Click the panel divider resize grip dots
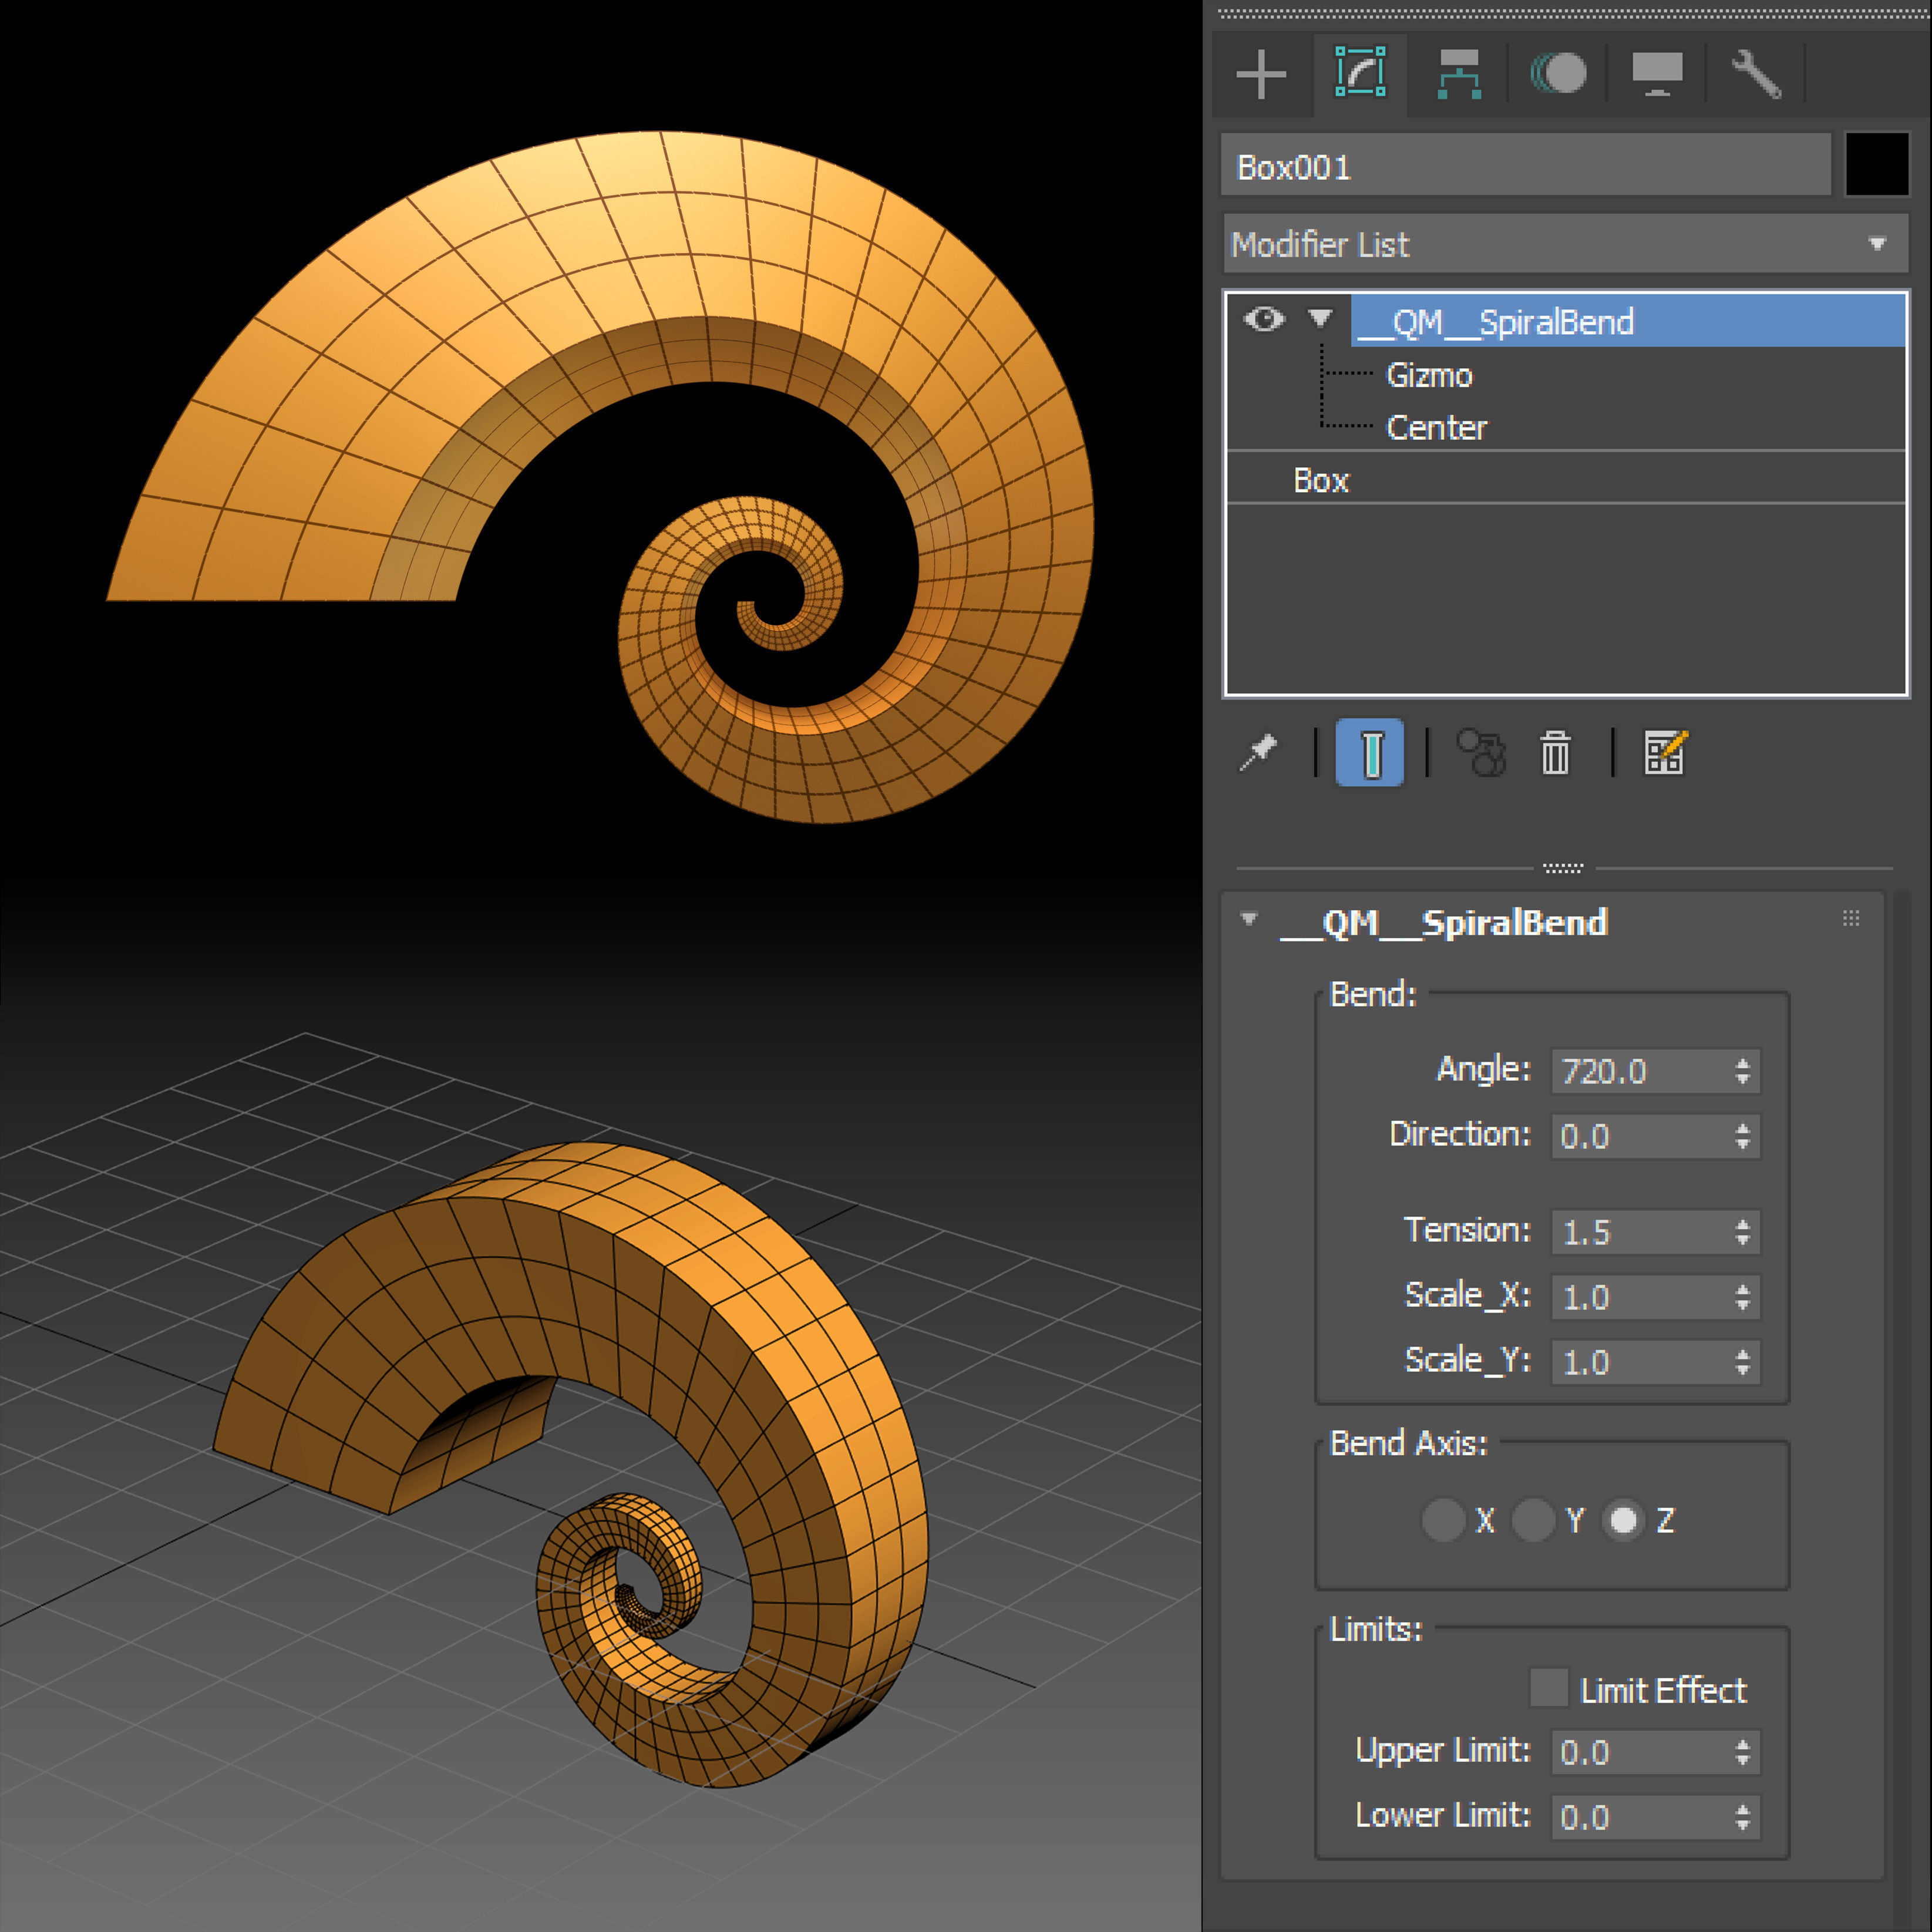The image size is (1932, 1932). (1563, 868)
